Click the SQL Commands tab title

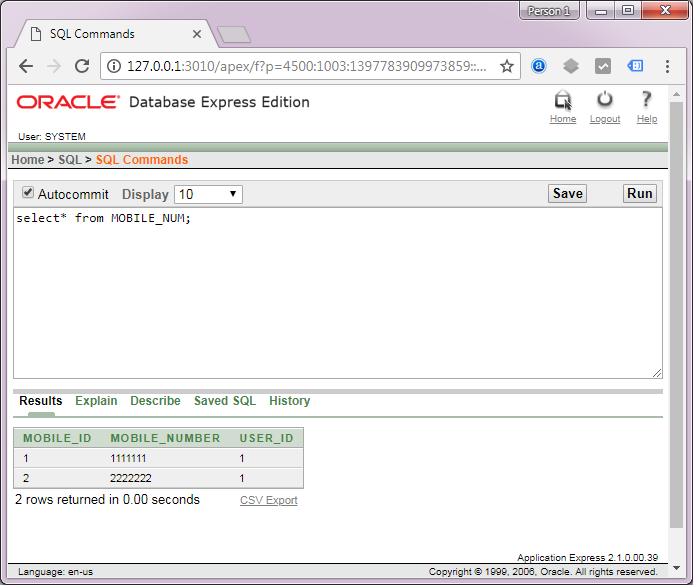pyautogui.click(x=92, y=34)
